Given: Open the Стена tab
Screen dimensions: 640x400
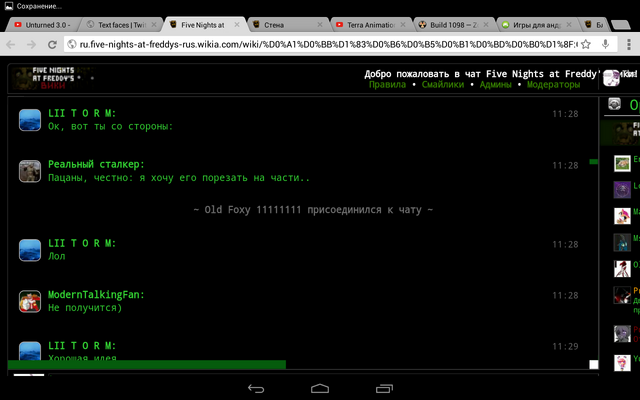Looking at the screenshot, I should [286, 25].
